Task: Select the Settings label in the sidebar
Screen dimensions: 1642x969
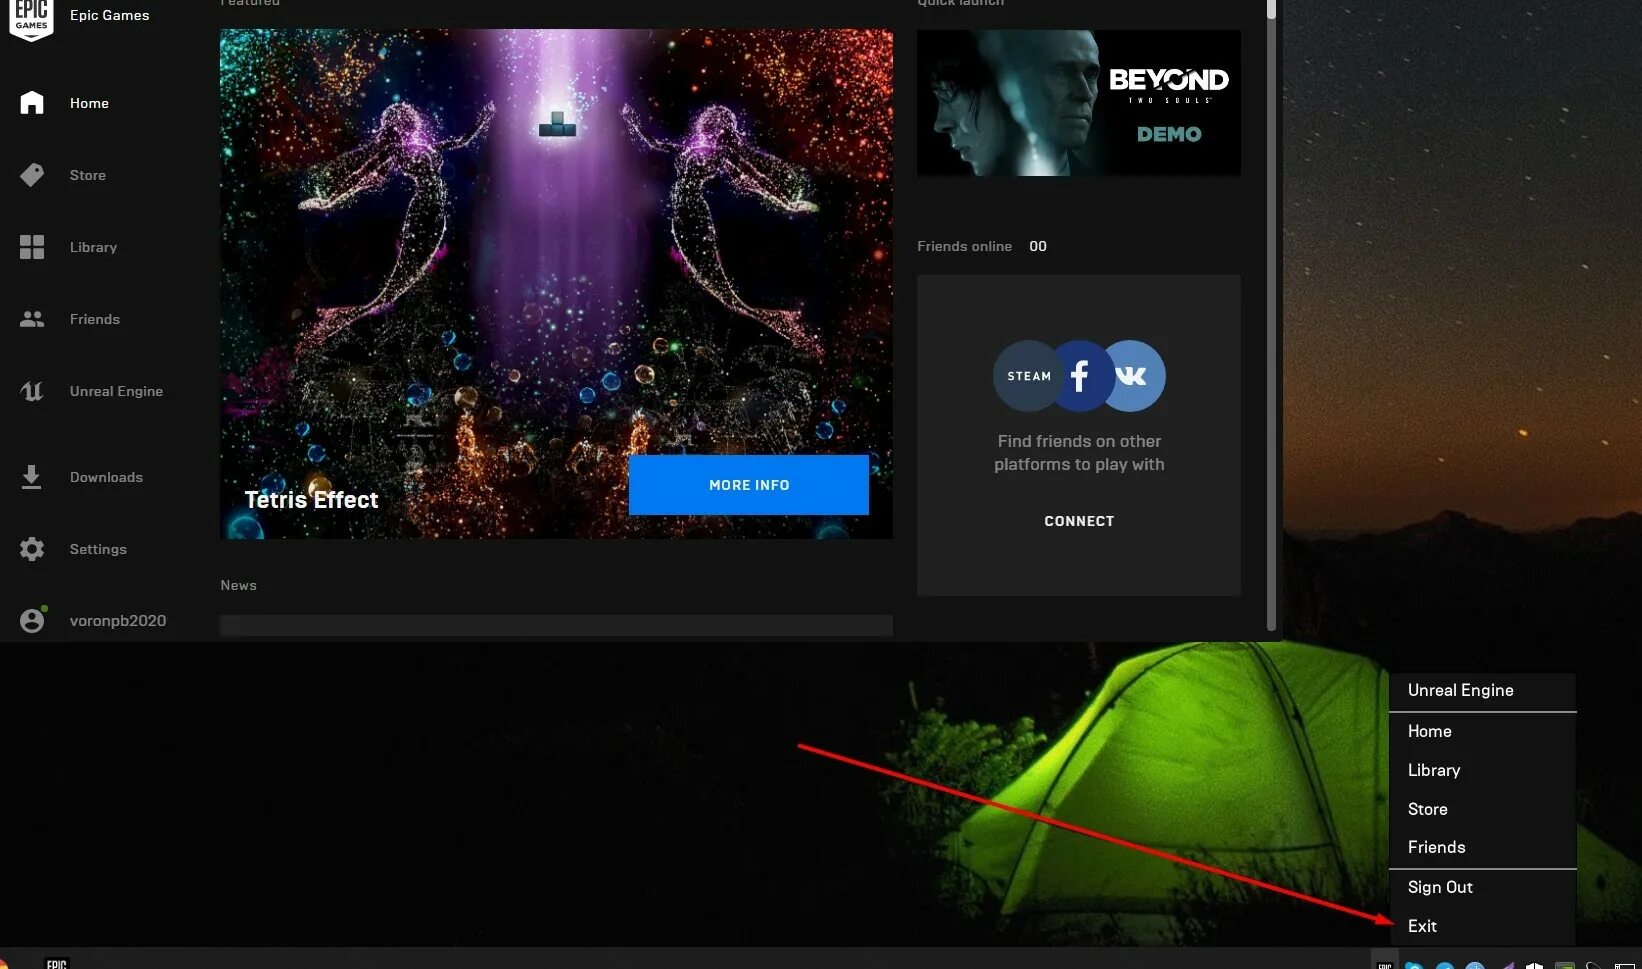Action: [98, 549]
